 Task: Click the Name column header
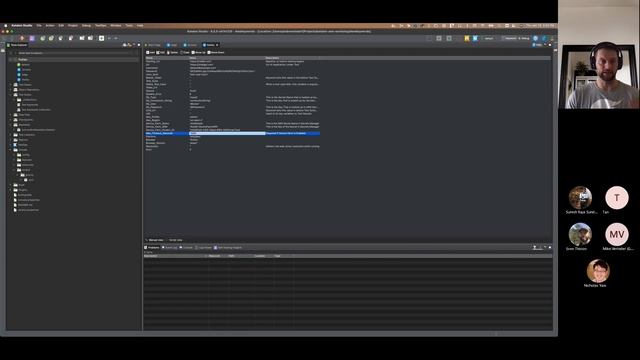(167, 58)
